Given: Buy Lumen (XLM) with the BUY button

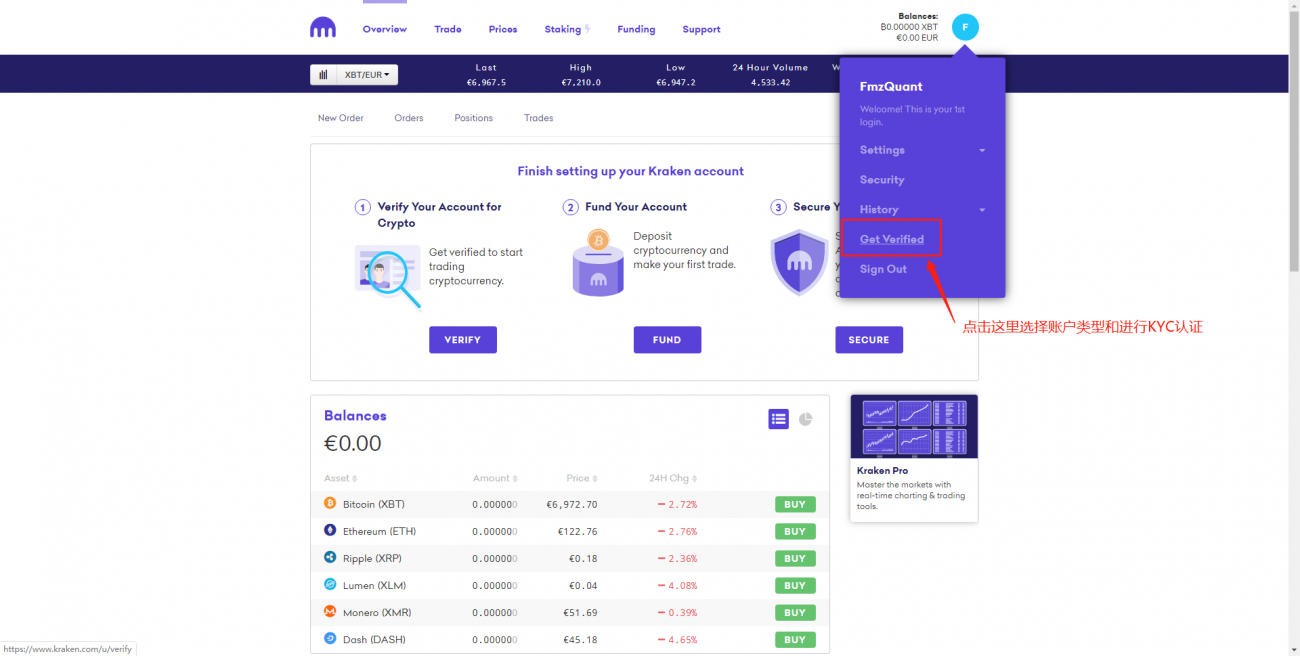Looking at the screenshot, I should click(795, 586).
